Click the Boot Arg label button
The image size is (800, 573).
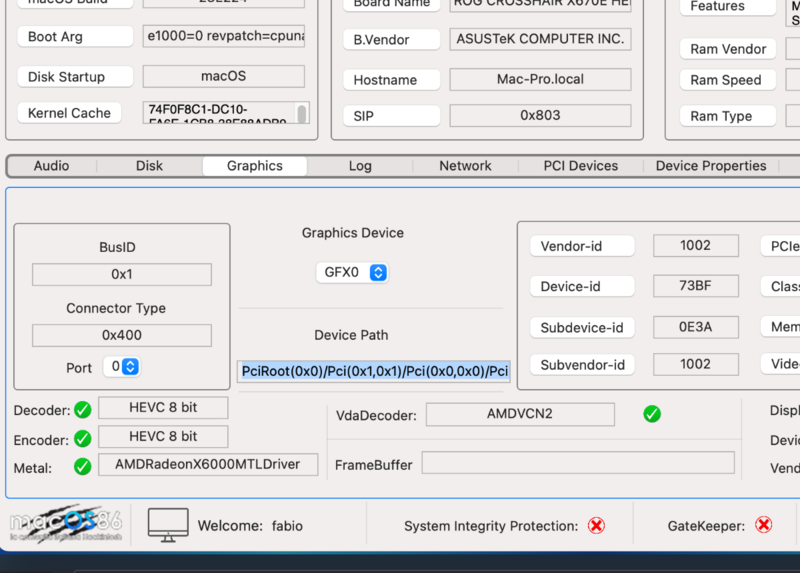point(76,37)
